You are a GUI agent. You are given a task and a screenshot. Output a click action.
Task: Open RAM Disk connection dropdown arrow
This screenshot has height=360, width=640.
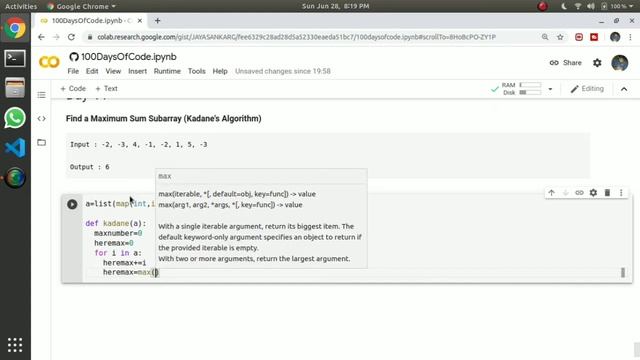[550, 89]
